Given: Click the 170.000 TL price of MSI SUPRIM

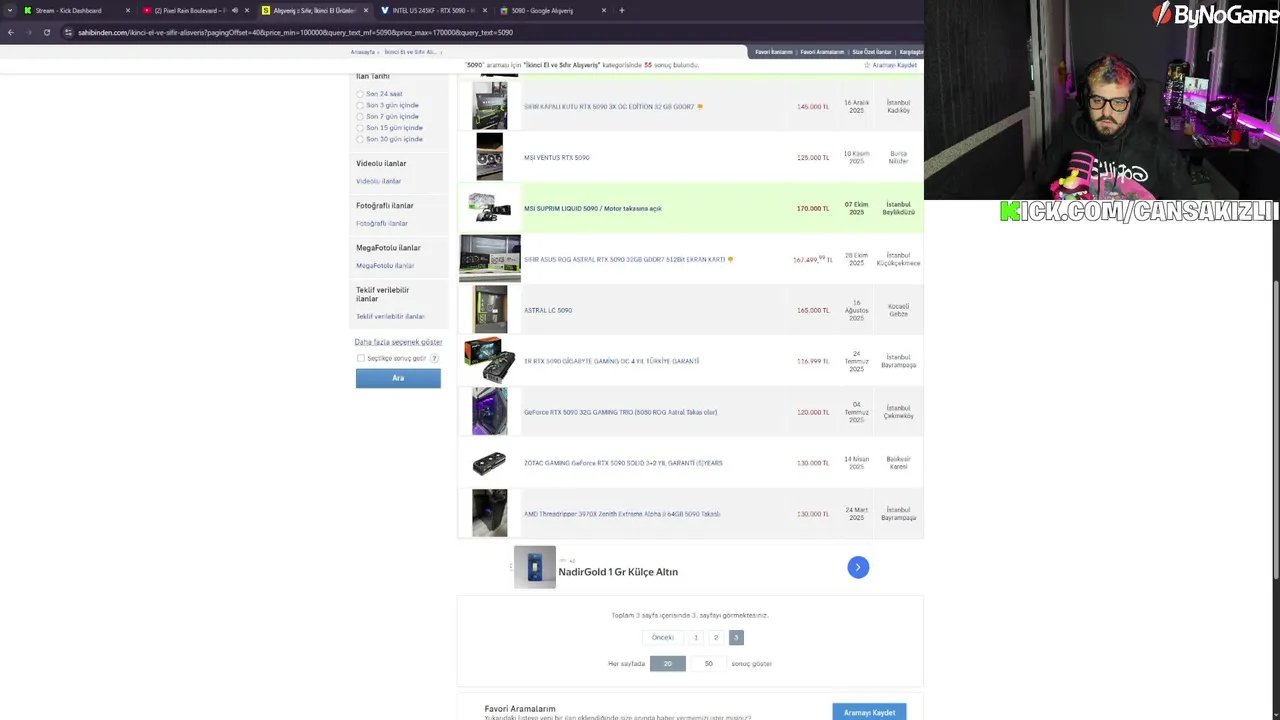Looking at the screenshot, I should pyautogui.click(x=813, y=209).
